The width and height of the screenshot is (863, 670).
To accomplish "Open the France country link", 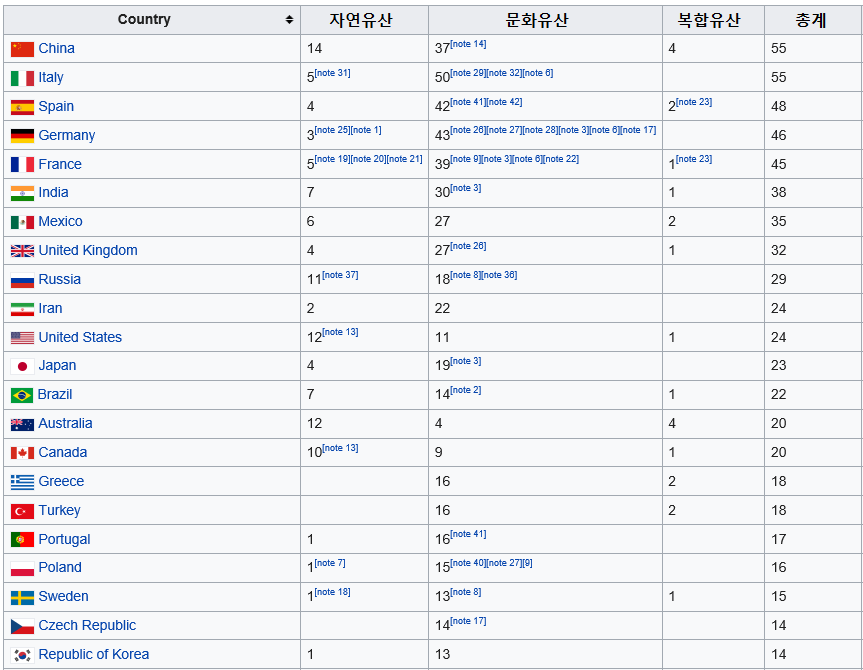I will 60,164.
